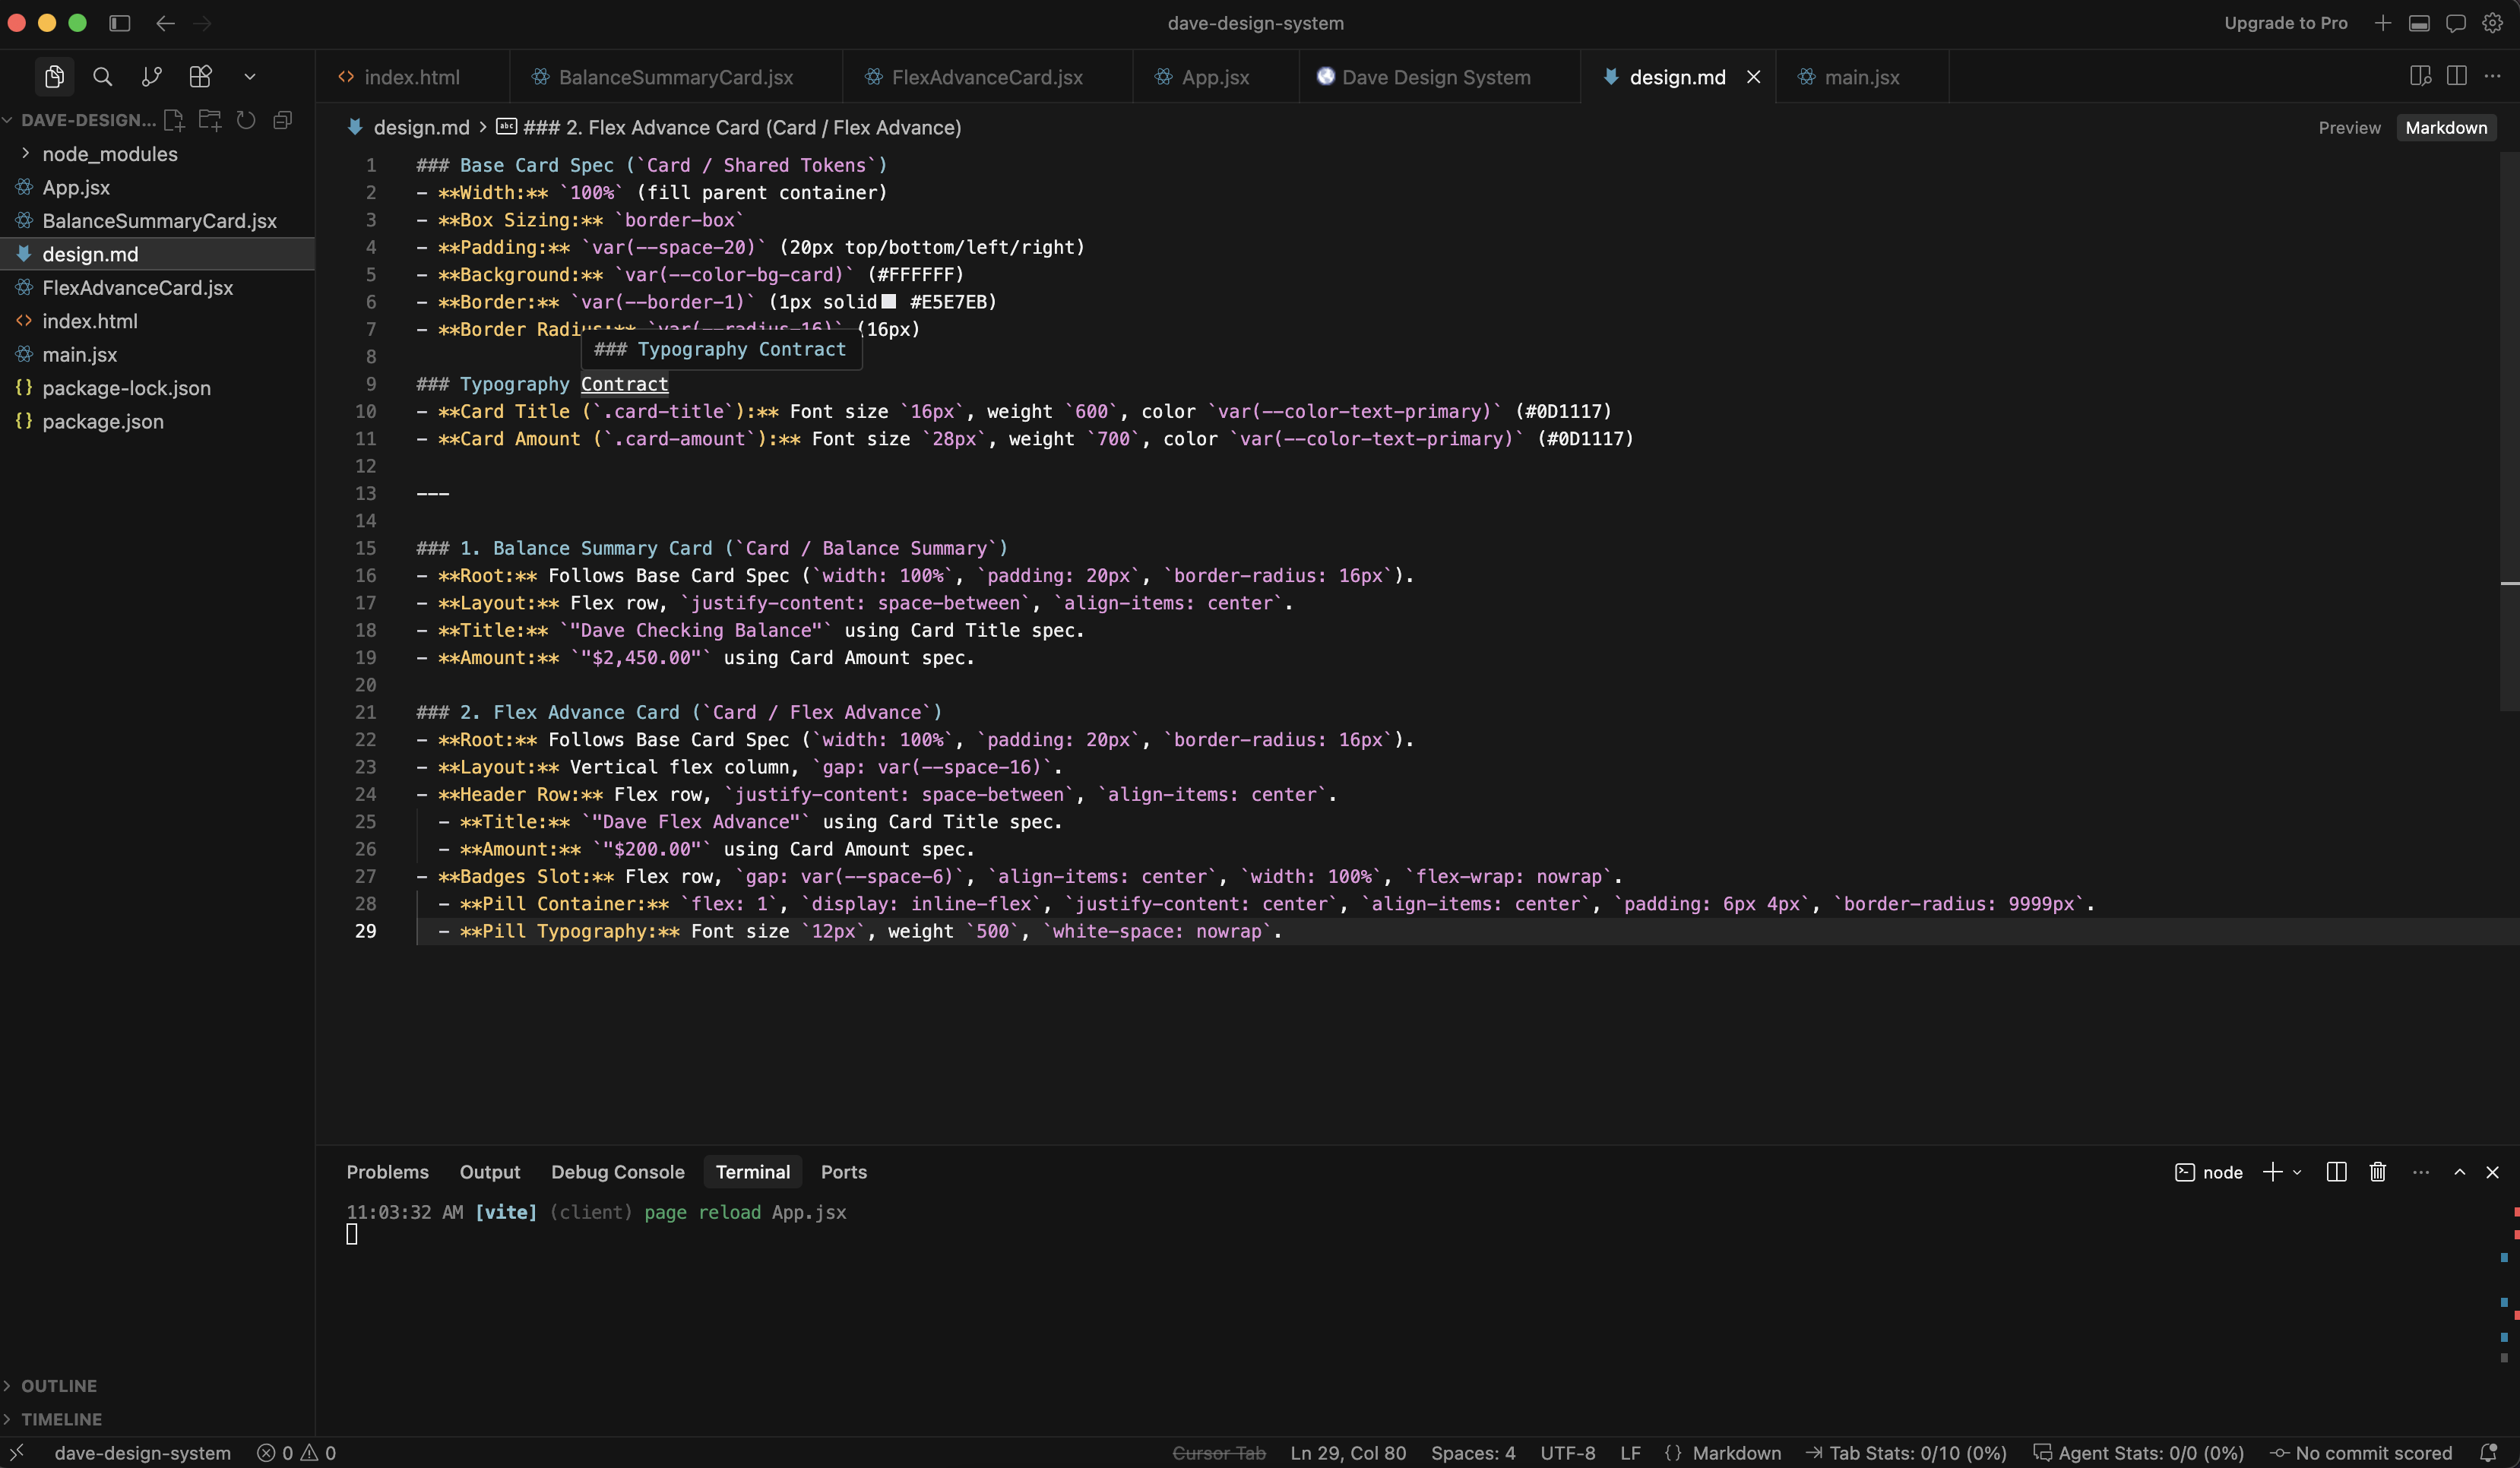
Task: Open the Output panel tab
Action: tap(489, 1172)
